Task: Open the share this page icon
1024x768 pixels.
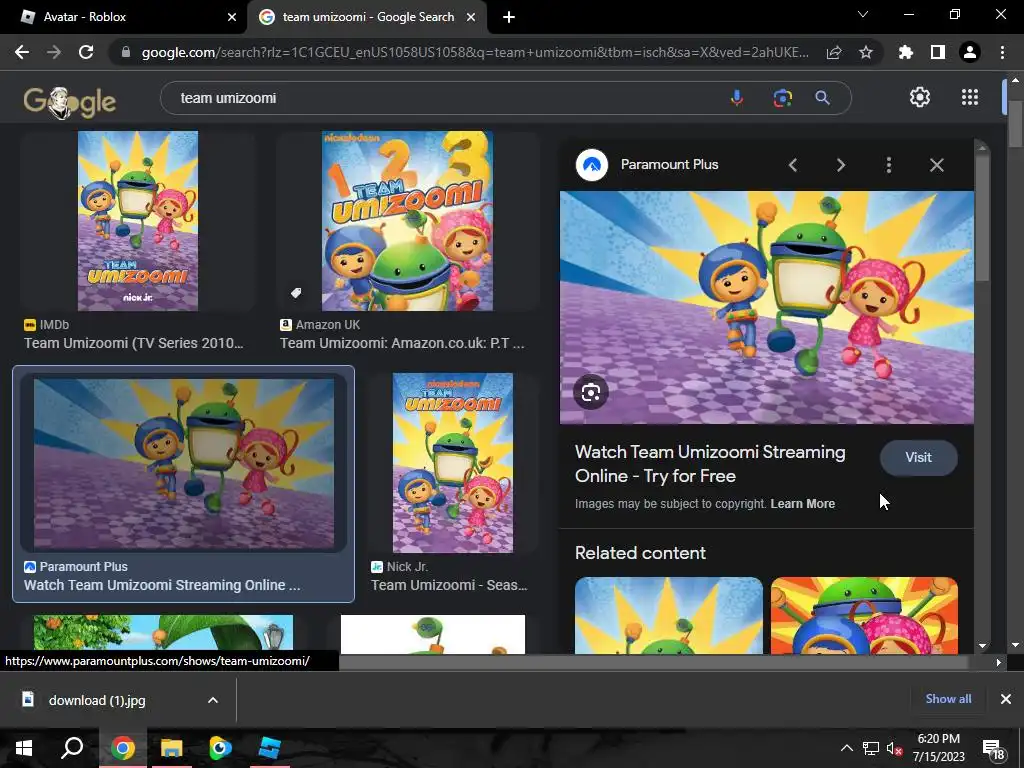Action: click(x=834, y=52)
